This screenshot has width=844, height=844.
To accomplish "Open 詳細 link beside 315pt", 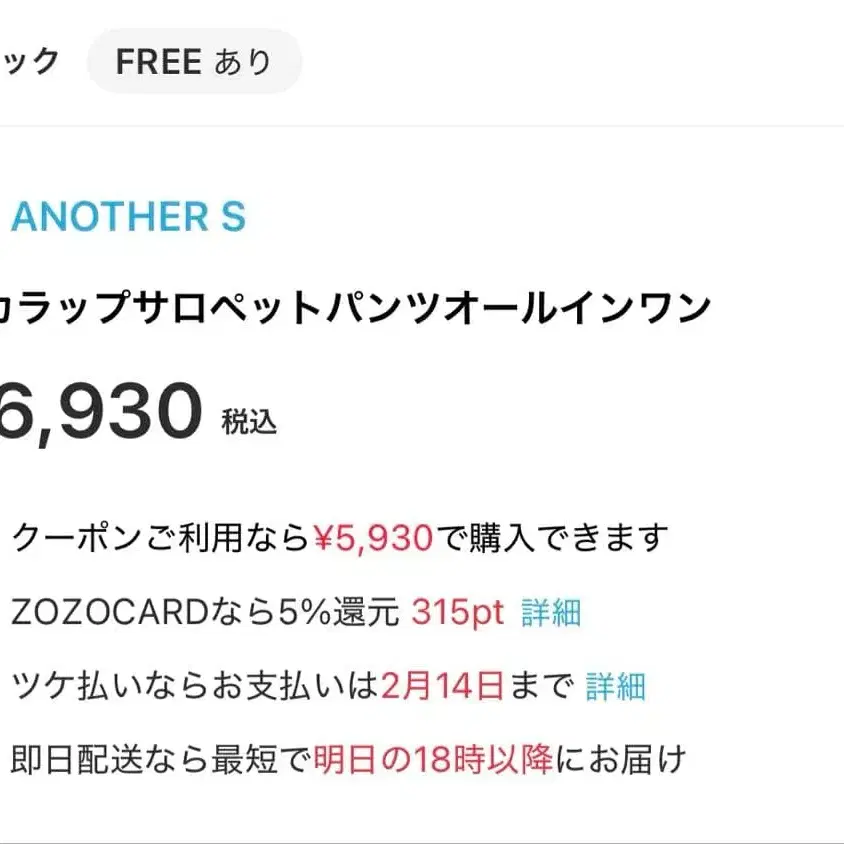I will (551, 612).
